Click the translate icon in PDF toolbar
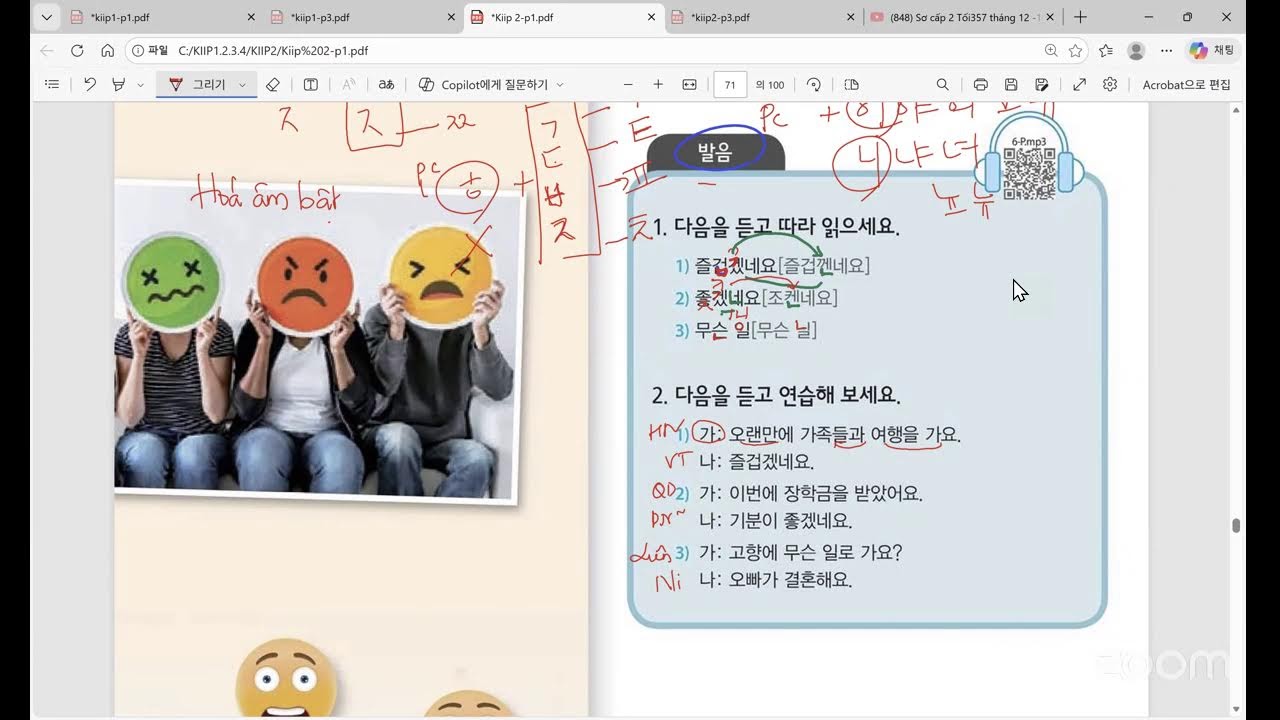The width and height of the screenshot is (1280, 720). pyautogui.click(x=386, y=85)
